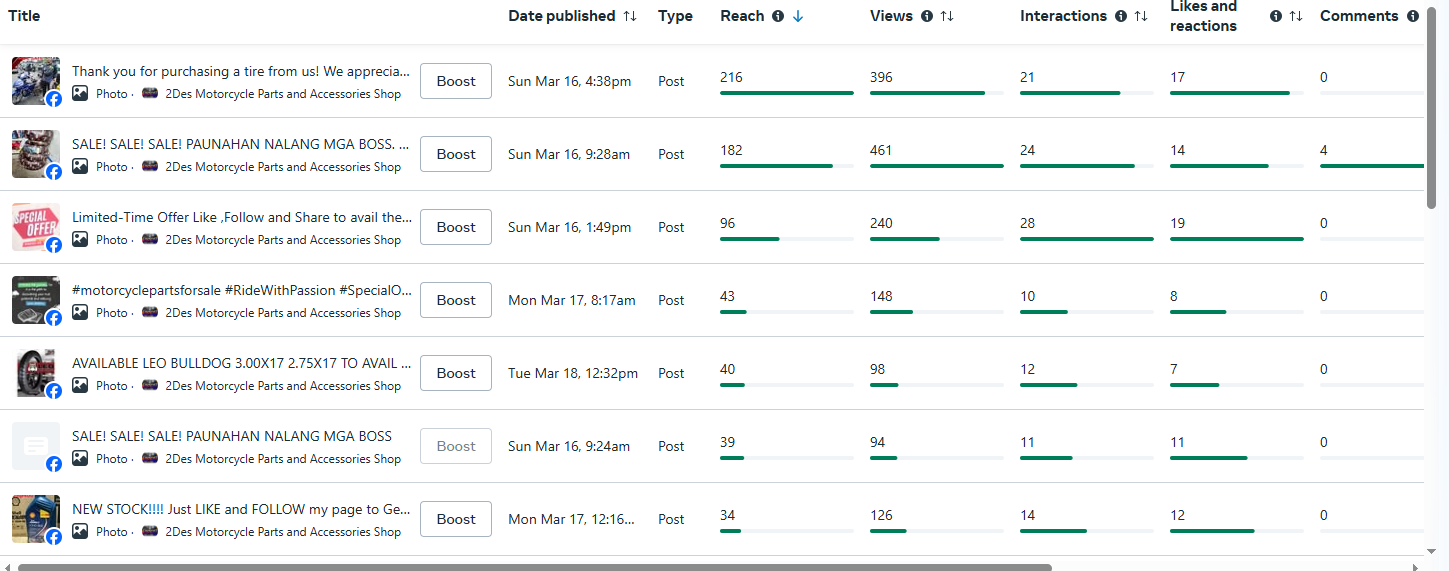
Task: Click the Title column header
Action: coord(24,16)
